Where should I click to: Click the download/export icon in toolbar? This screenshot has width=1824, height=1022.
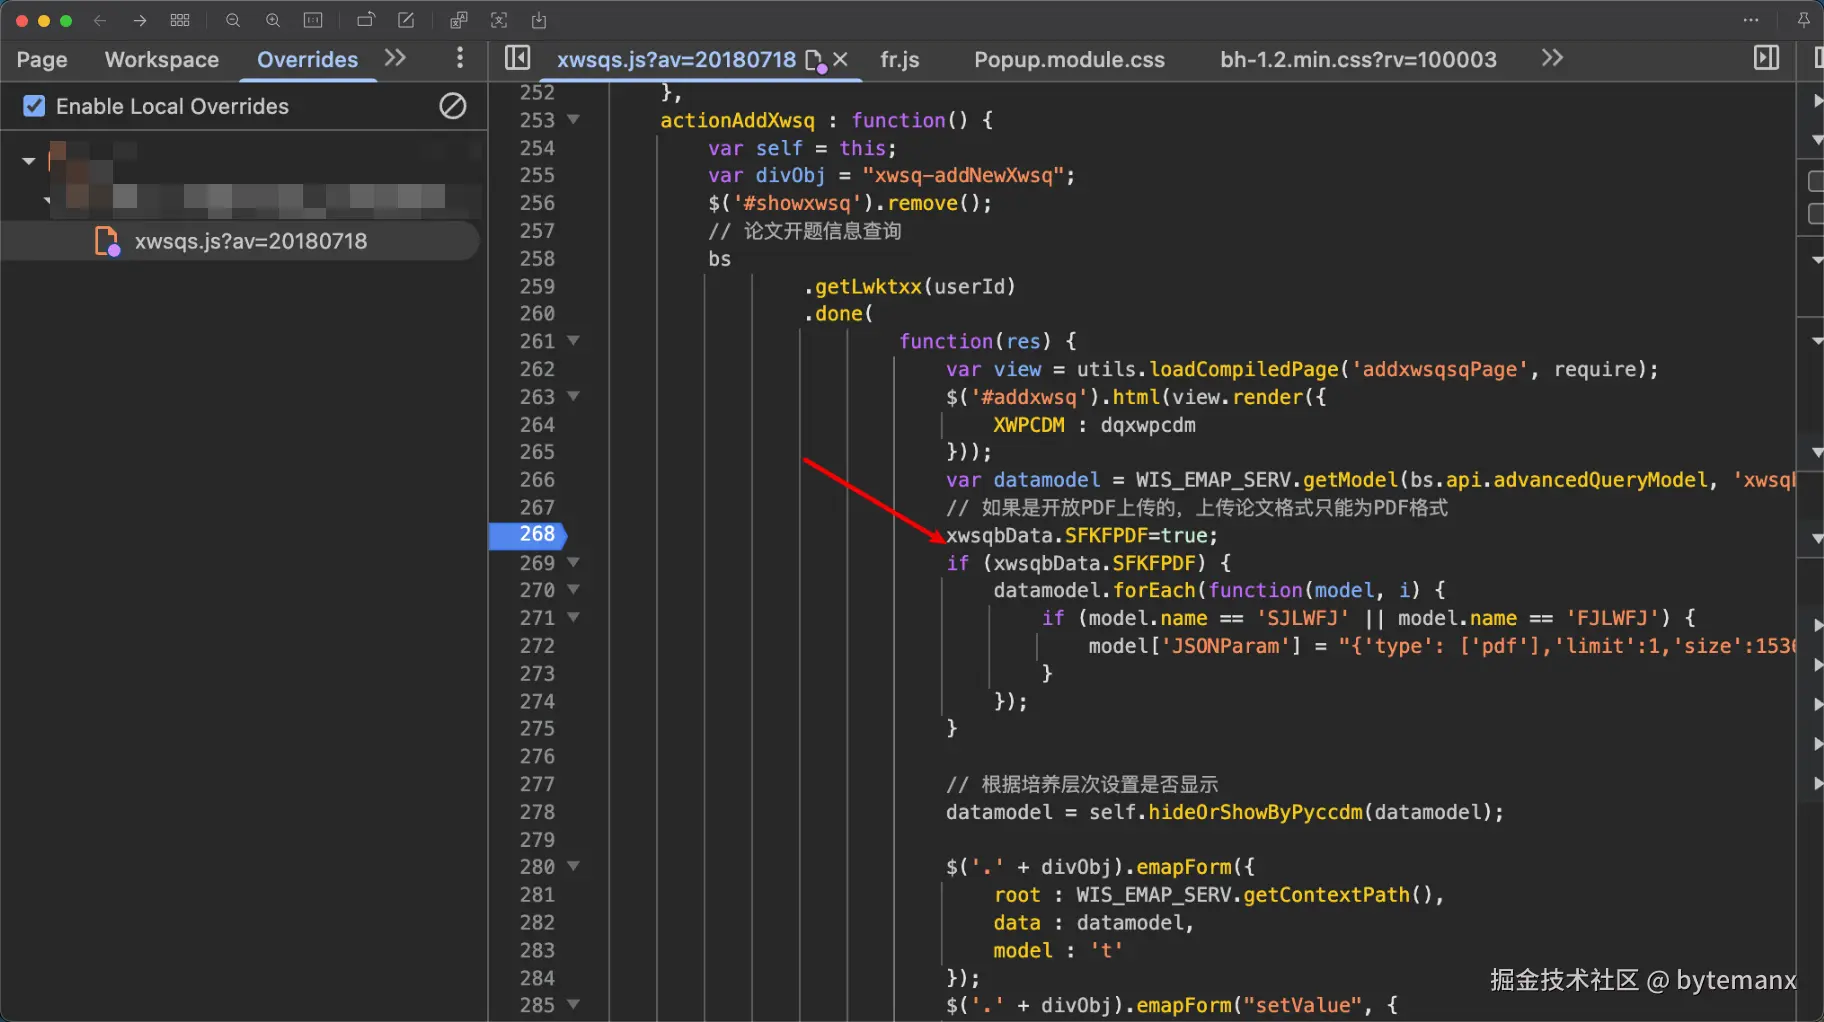(539, 20)
